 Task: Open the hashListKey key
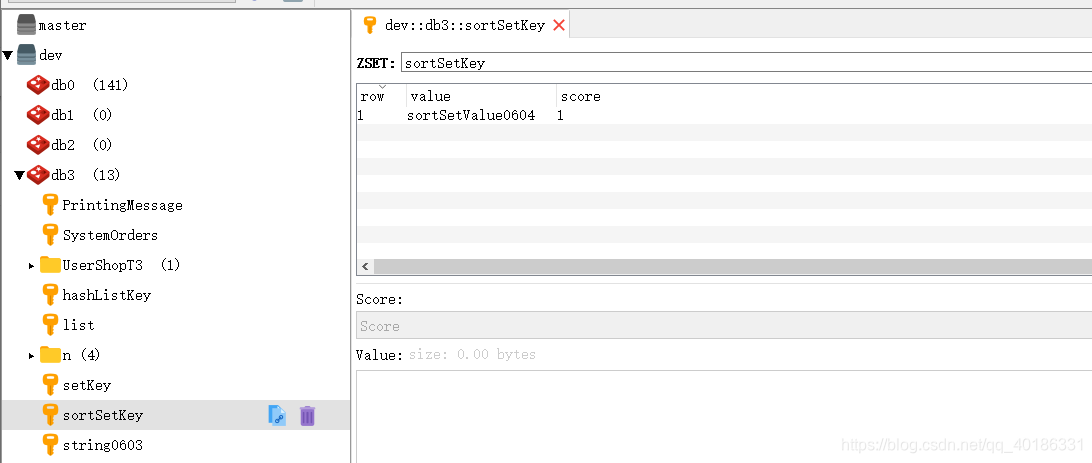(x=107, y=295)
